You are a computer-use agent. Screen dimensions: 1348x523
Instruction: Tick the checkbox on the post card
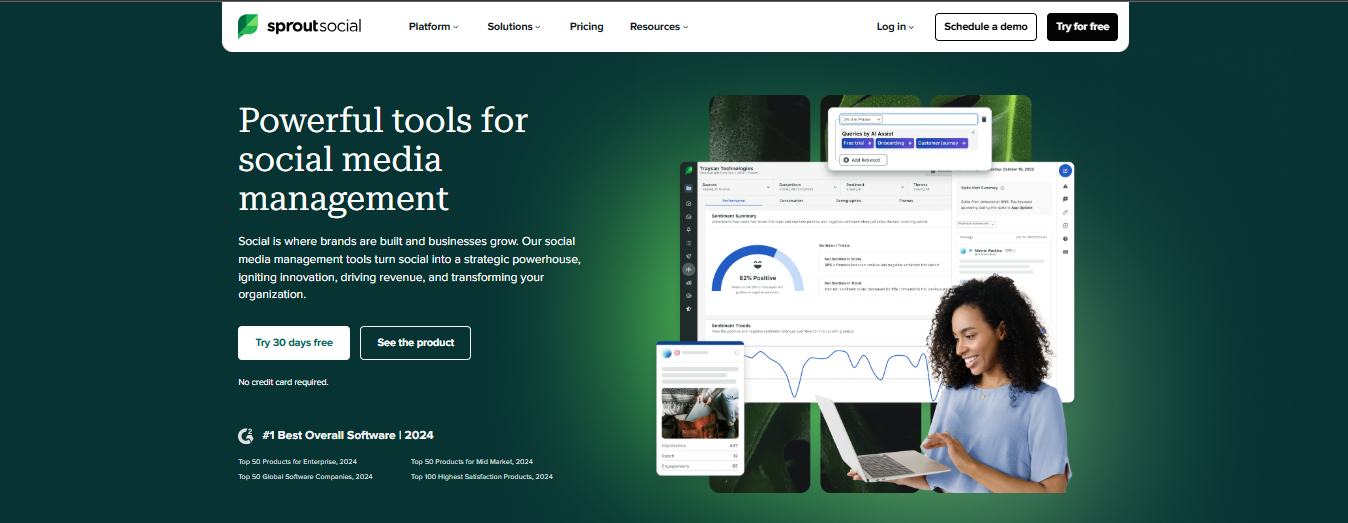[x=737, y=353]
